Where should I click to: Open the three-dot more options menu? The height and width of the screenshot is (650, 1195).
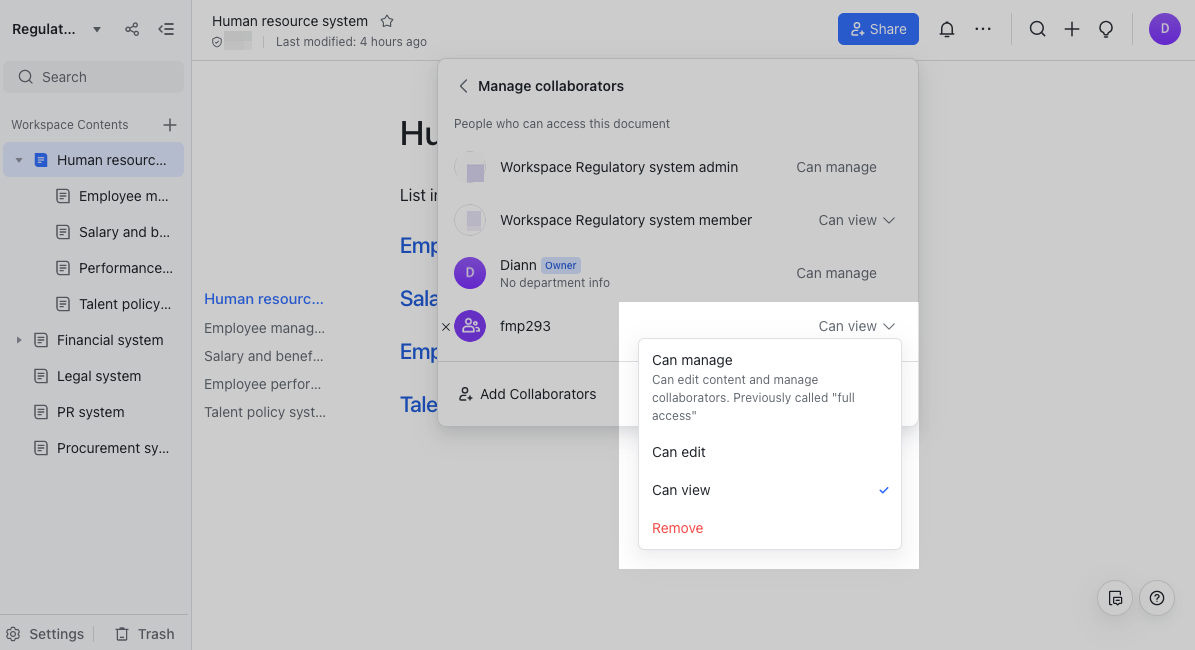point(983,29)
